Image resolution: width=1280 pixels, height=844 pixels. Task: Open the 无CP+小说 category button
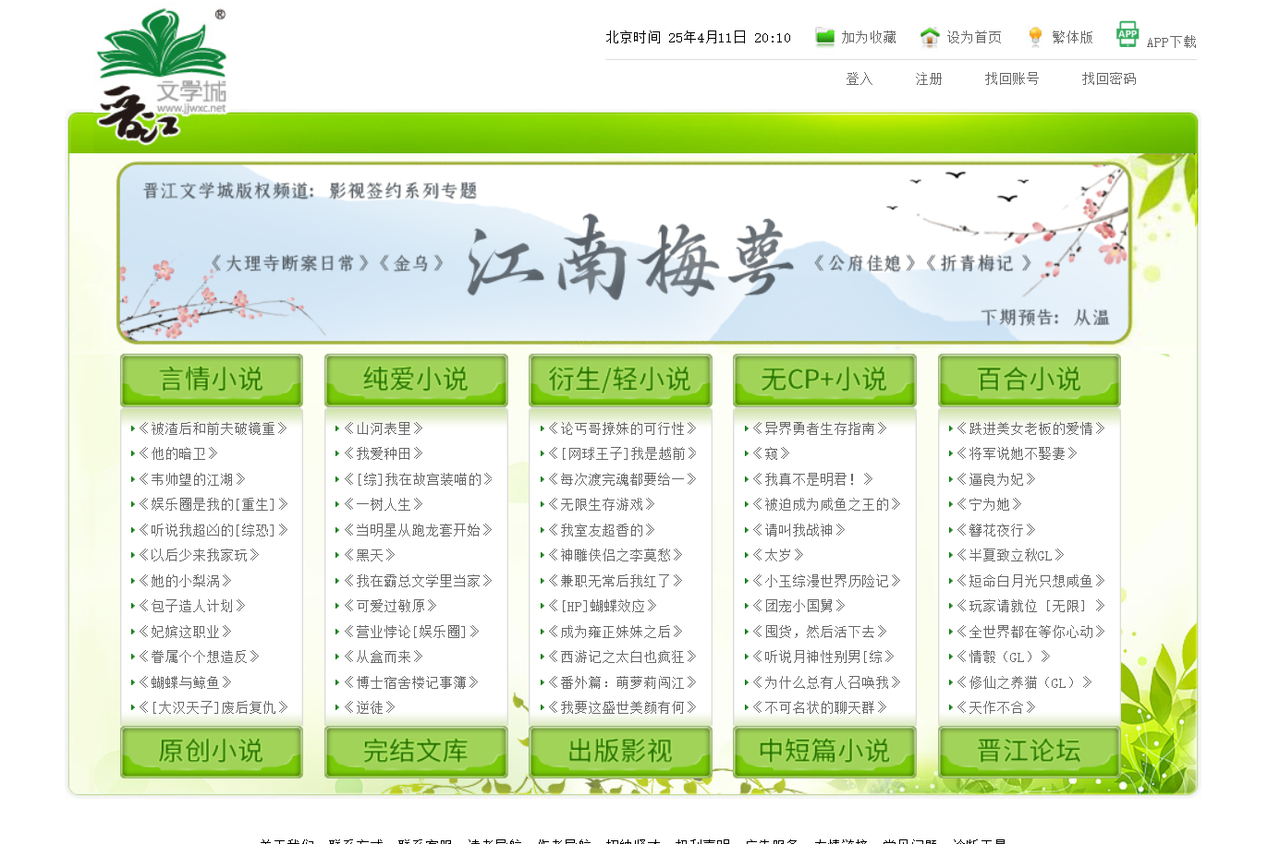click(x=824, y=380)
